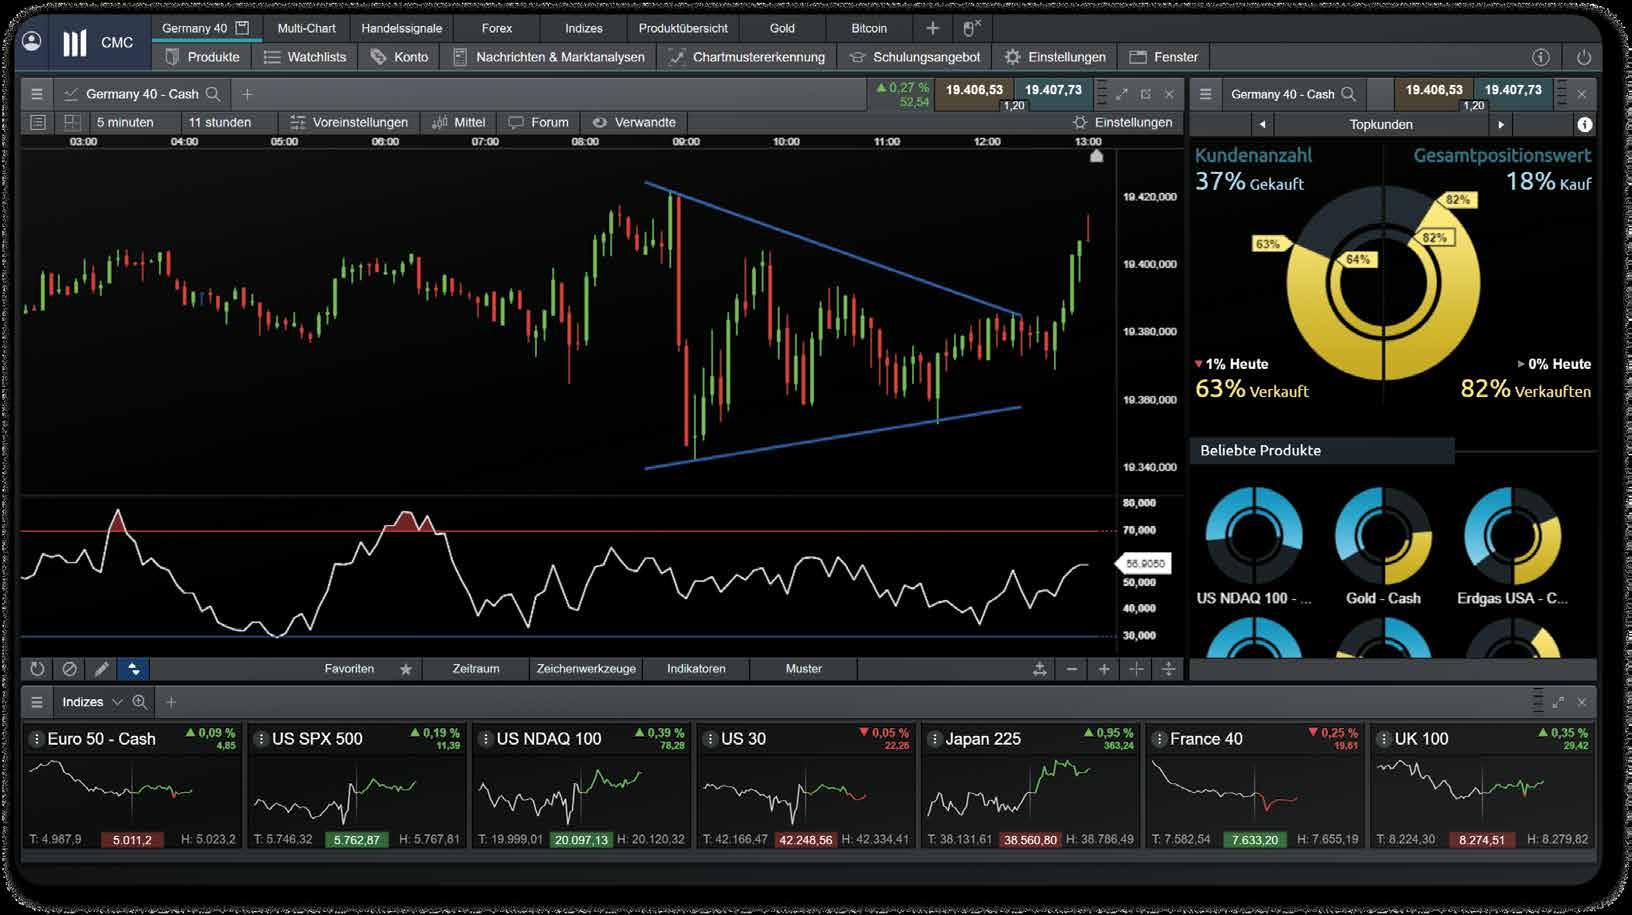Screen dimensions: 1632x915
Task: Open the Topkunden info icon
Action: [1584, 125]
